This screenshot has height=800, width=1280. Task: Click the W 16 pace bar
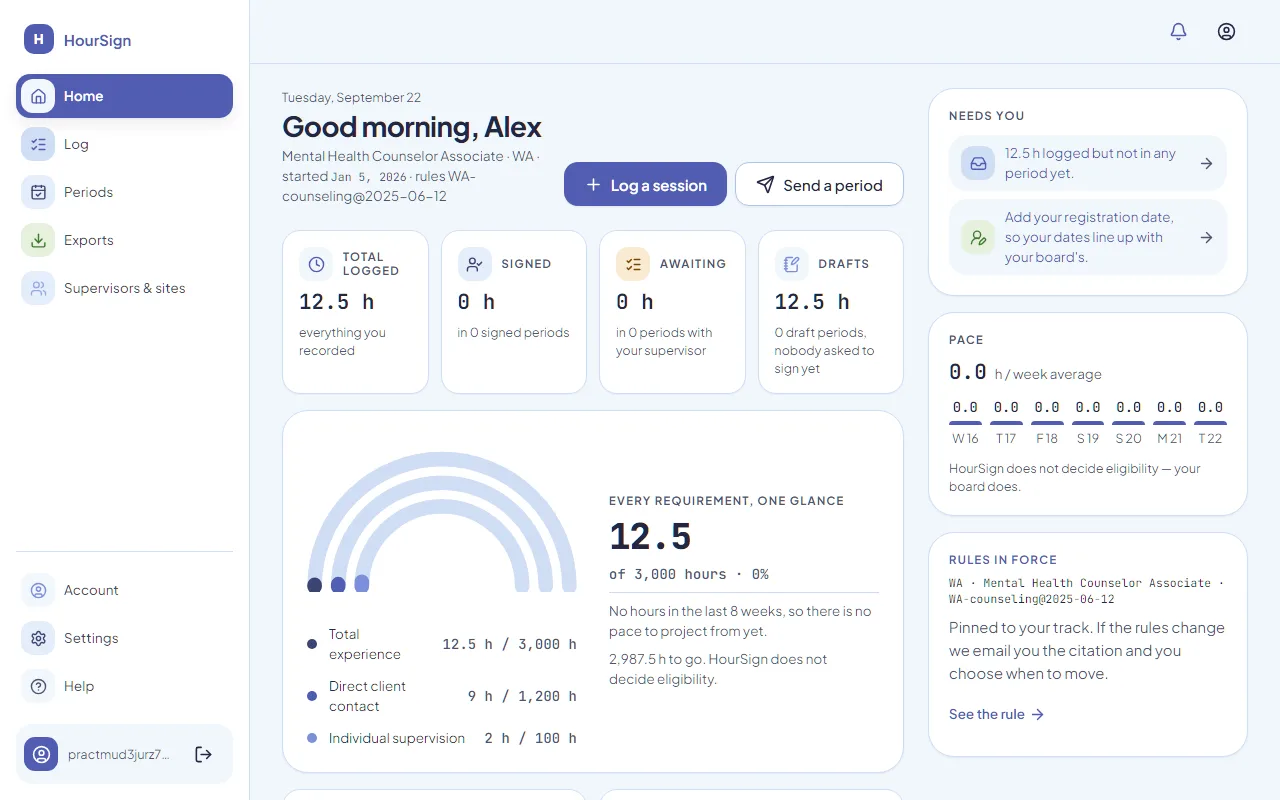tap(965, 423)
